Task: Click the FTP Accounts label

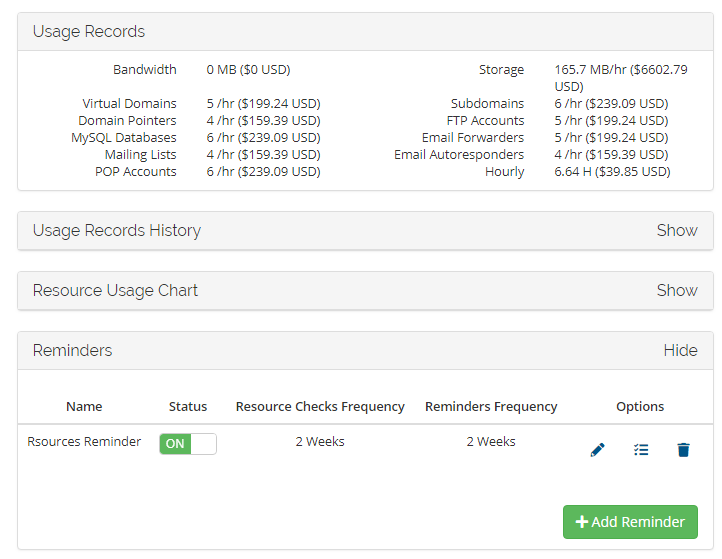Action: (485, 121)
